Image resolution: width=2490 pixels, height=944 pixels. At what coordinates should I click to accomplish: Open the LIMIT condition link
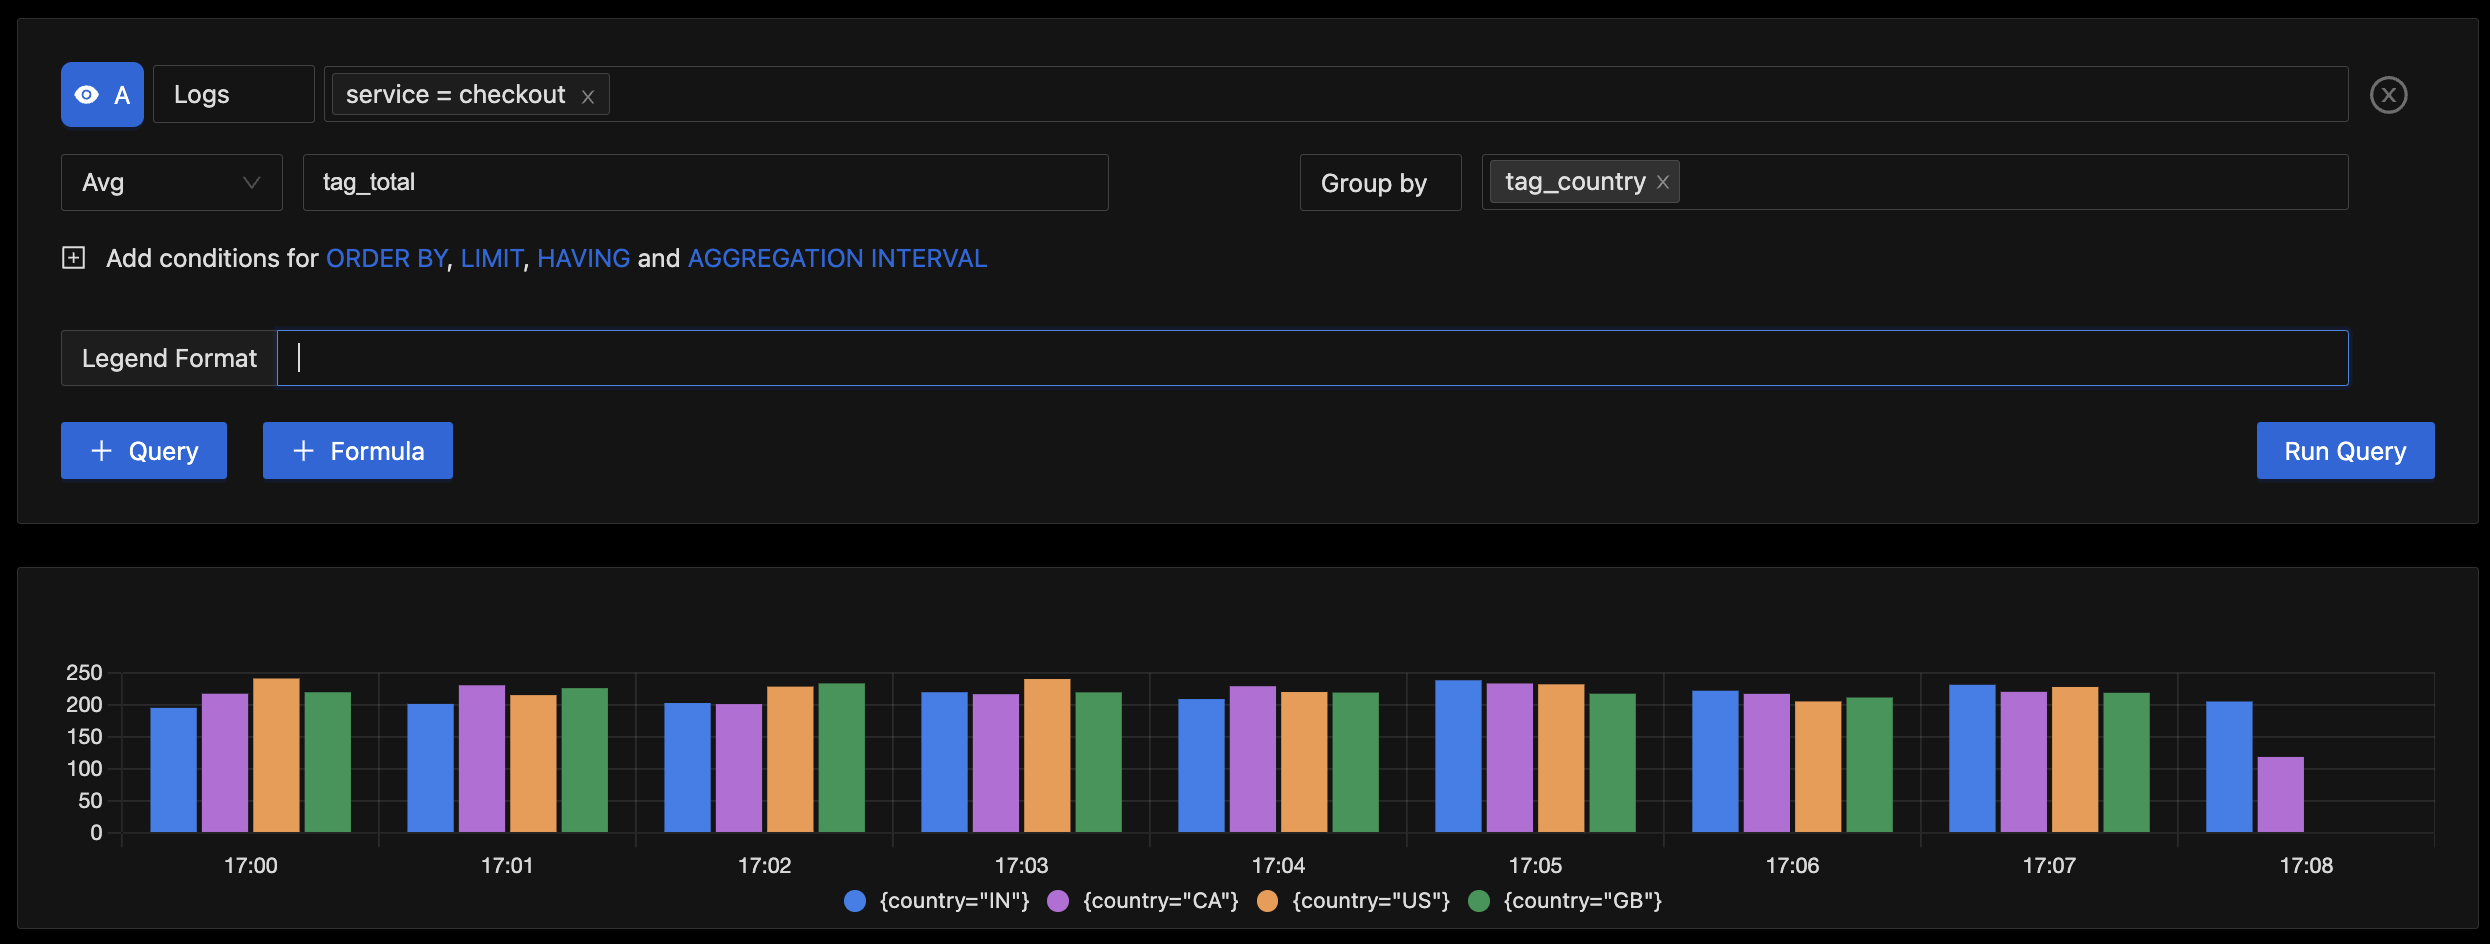[492, 259]
